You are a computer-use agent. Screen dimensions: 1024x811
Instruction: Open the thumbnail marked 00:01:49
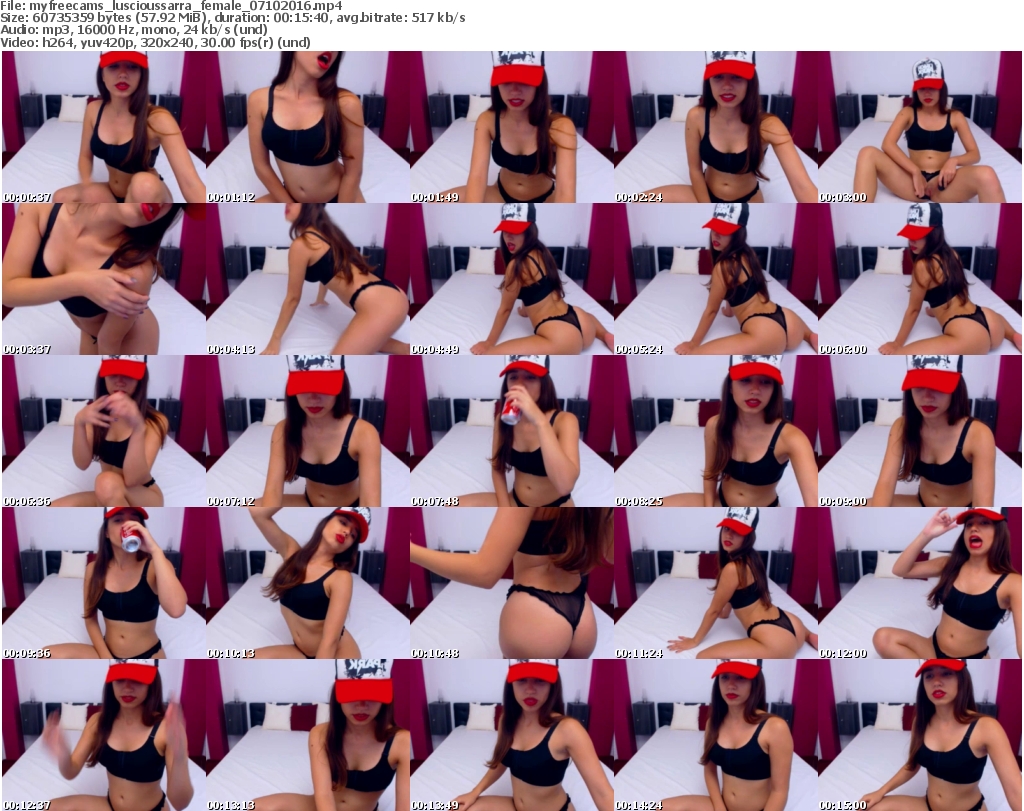(x=511, y=127)
